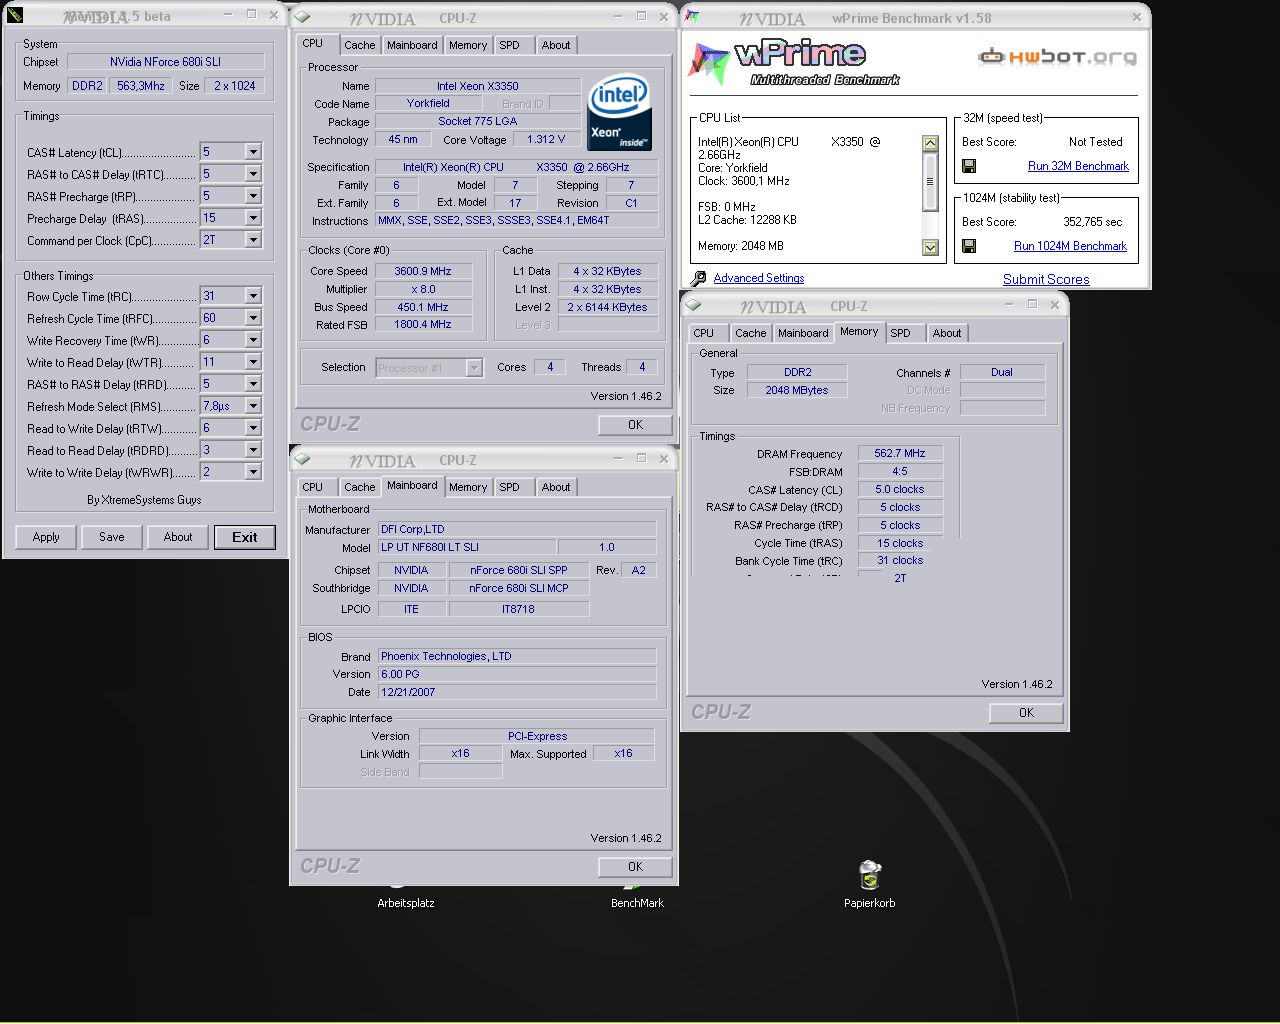
Task: Click OK in the Mainboard CPU-Z window
Action: [x=635, y=867]
